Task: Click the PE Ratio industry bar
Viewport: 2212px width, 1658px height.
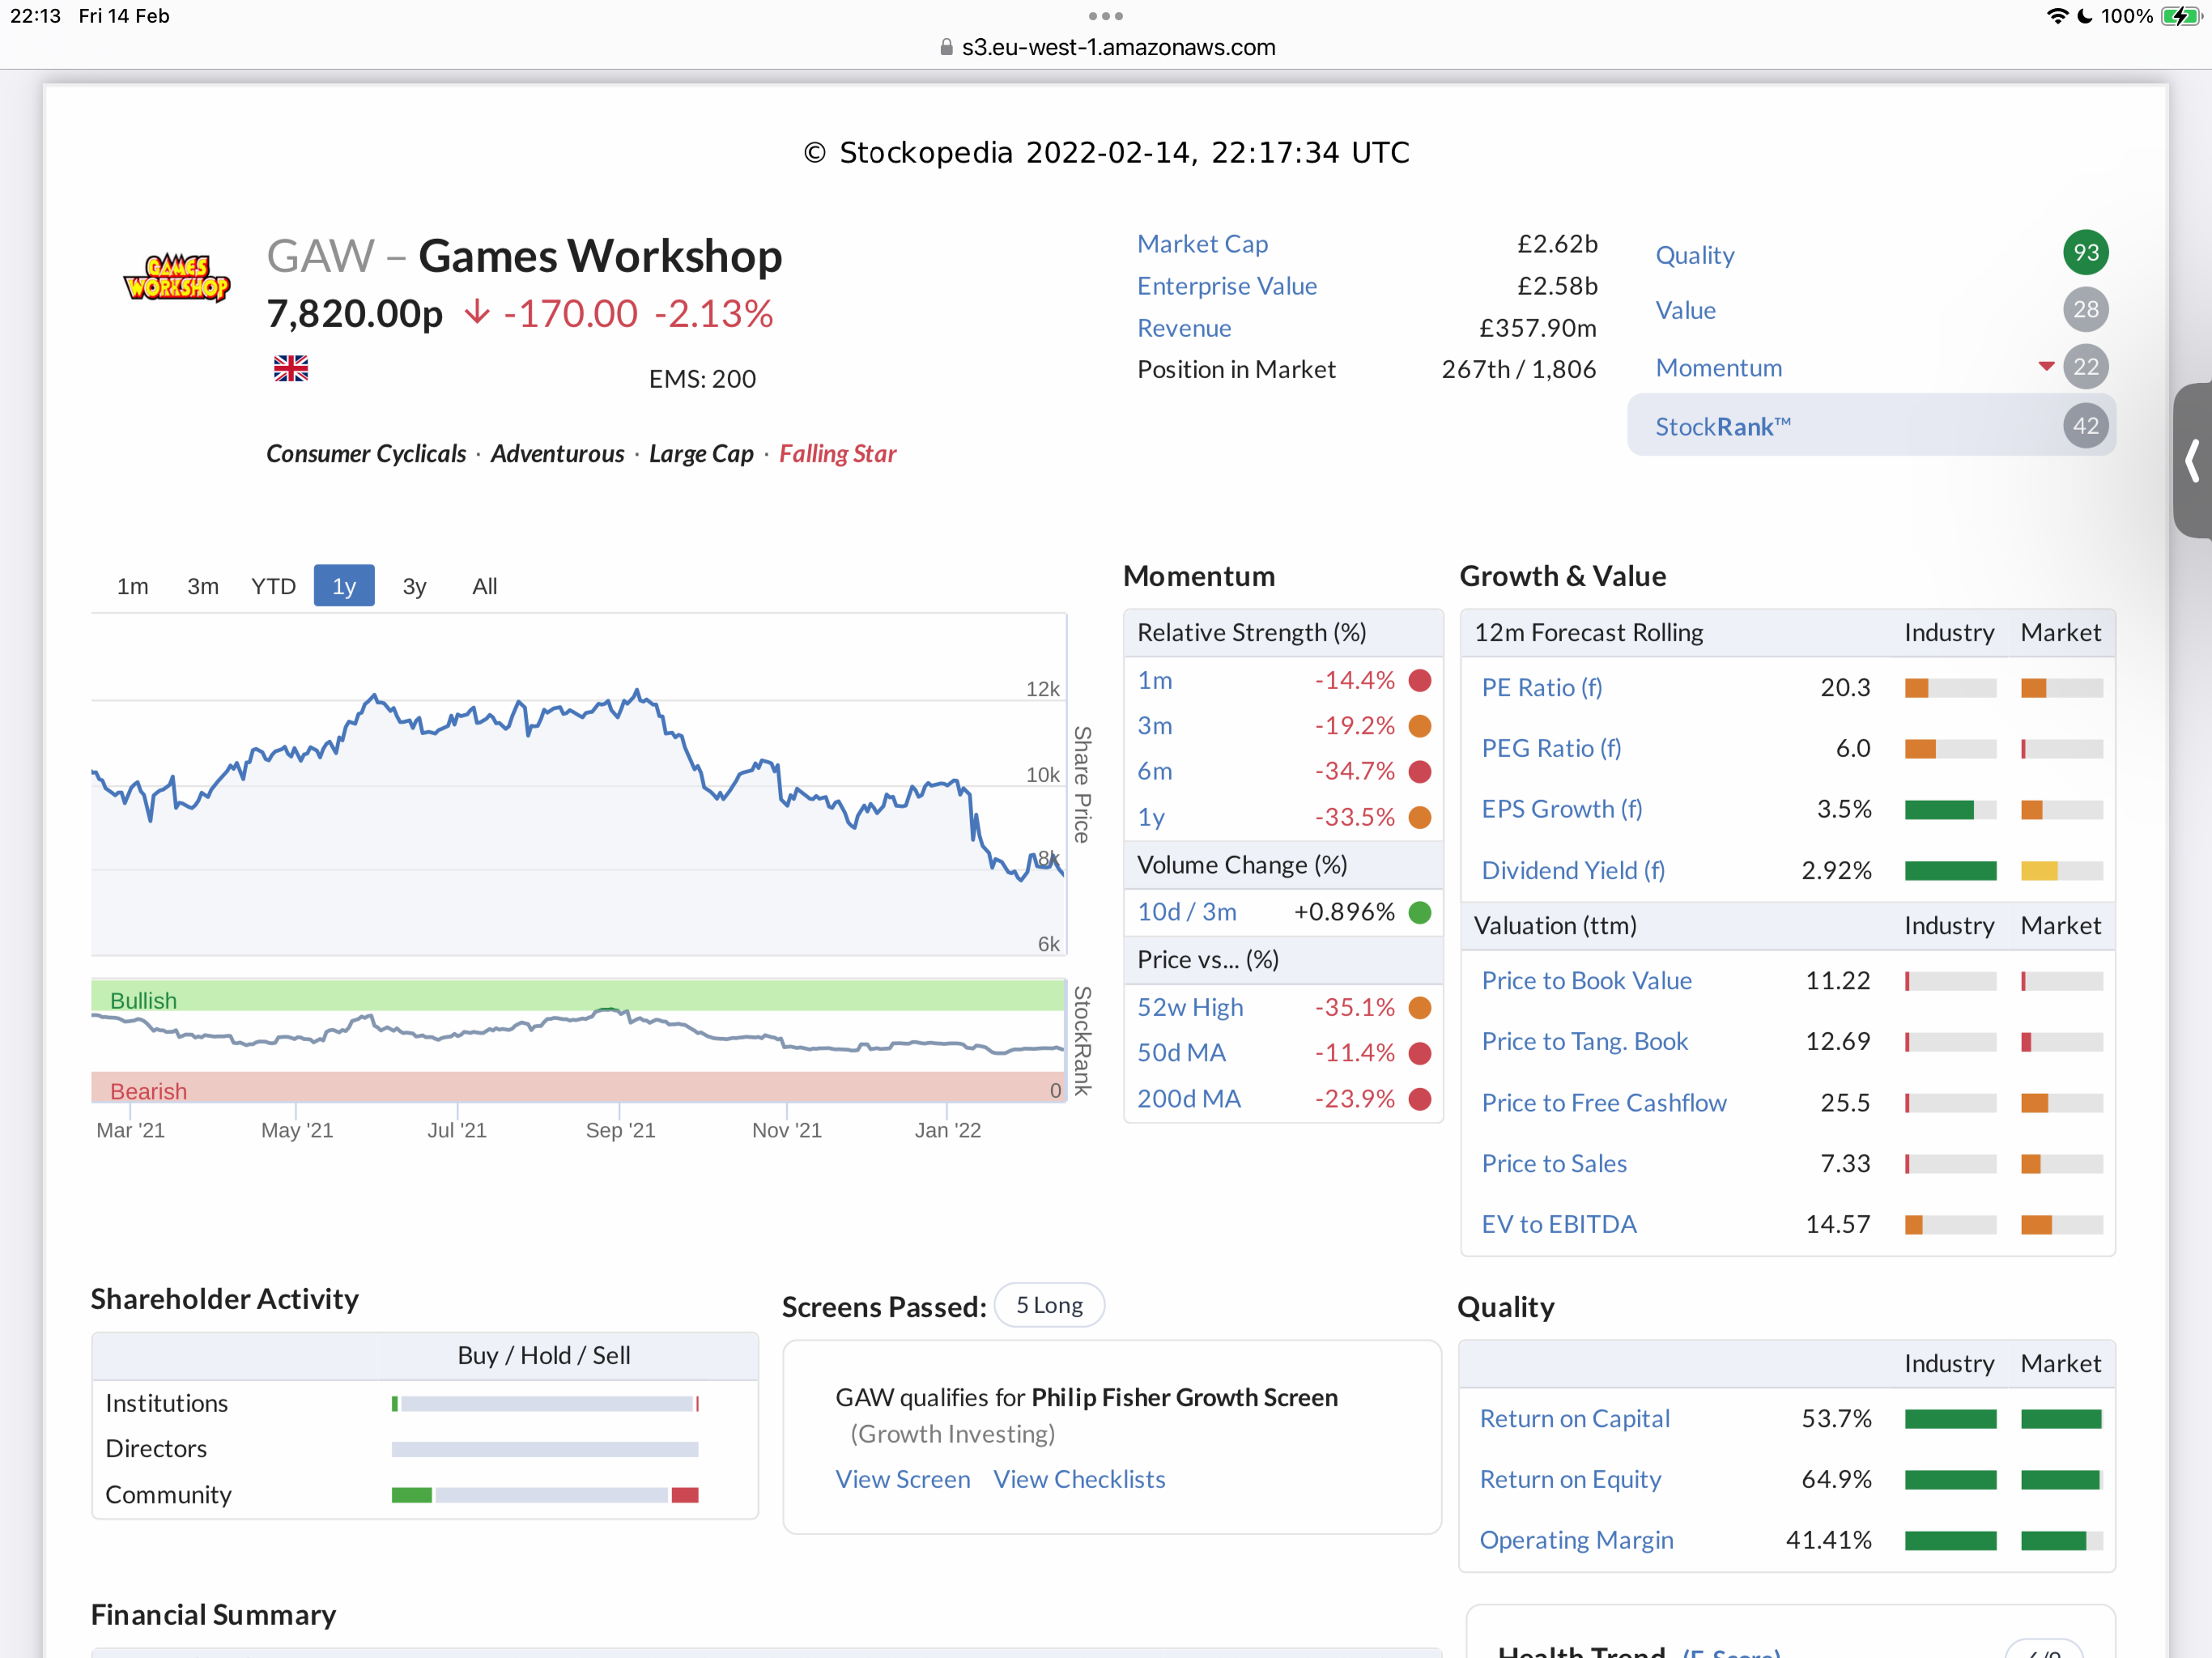Action: coord(1950,688)
